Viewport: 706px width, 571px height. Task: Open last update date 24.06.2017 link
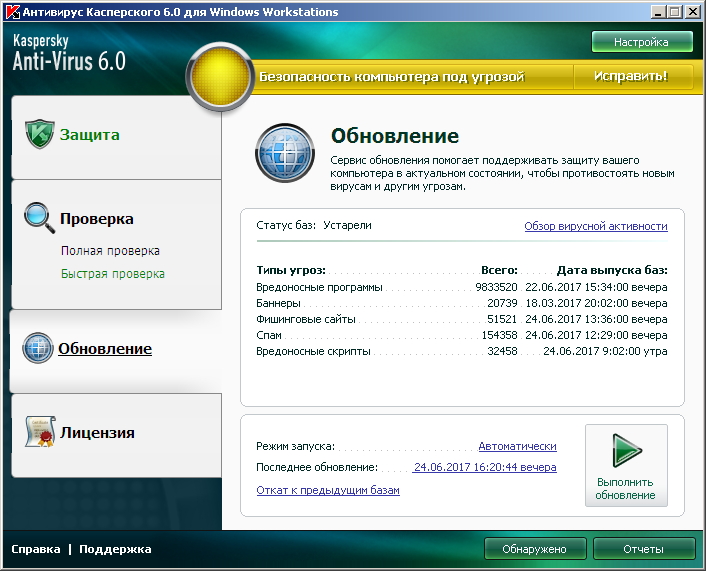(x=485, y=467)
